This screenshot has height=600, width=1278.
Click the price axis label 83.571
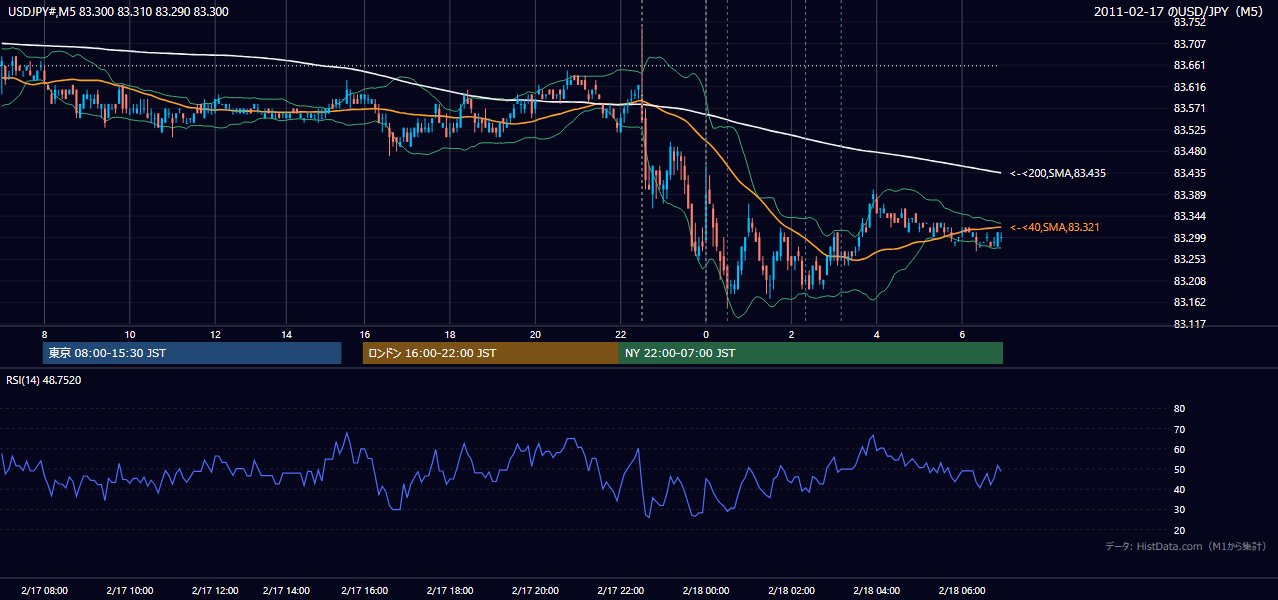(1188, 108)
